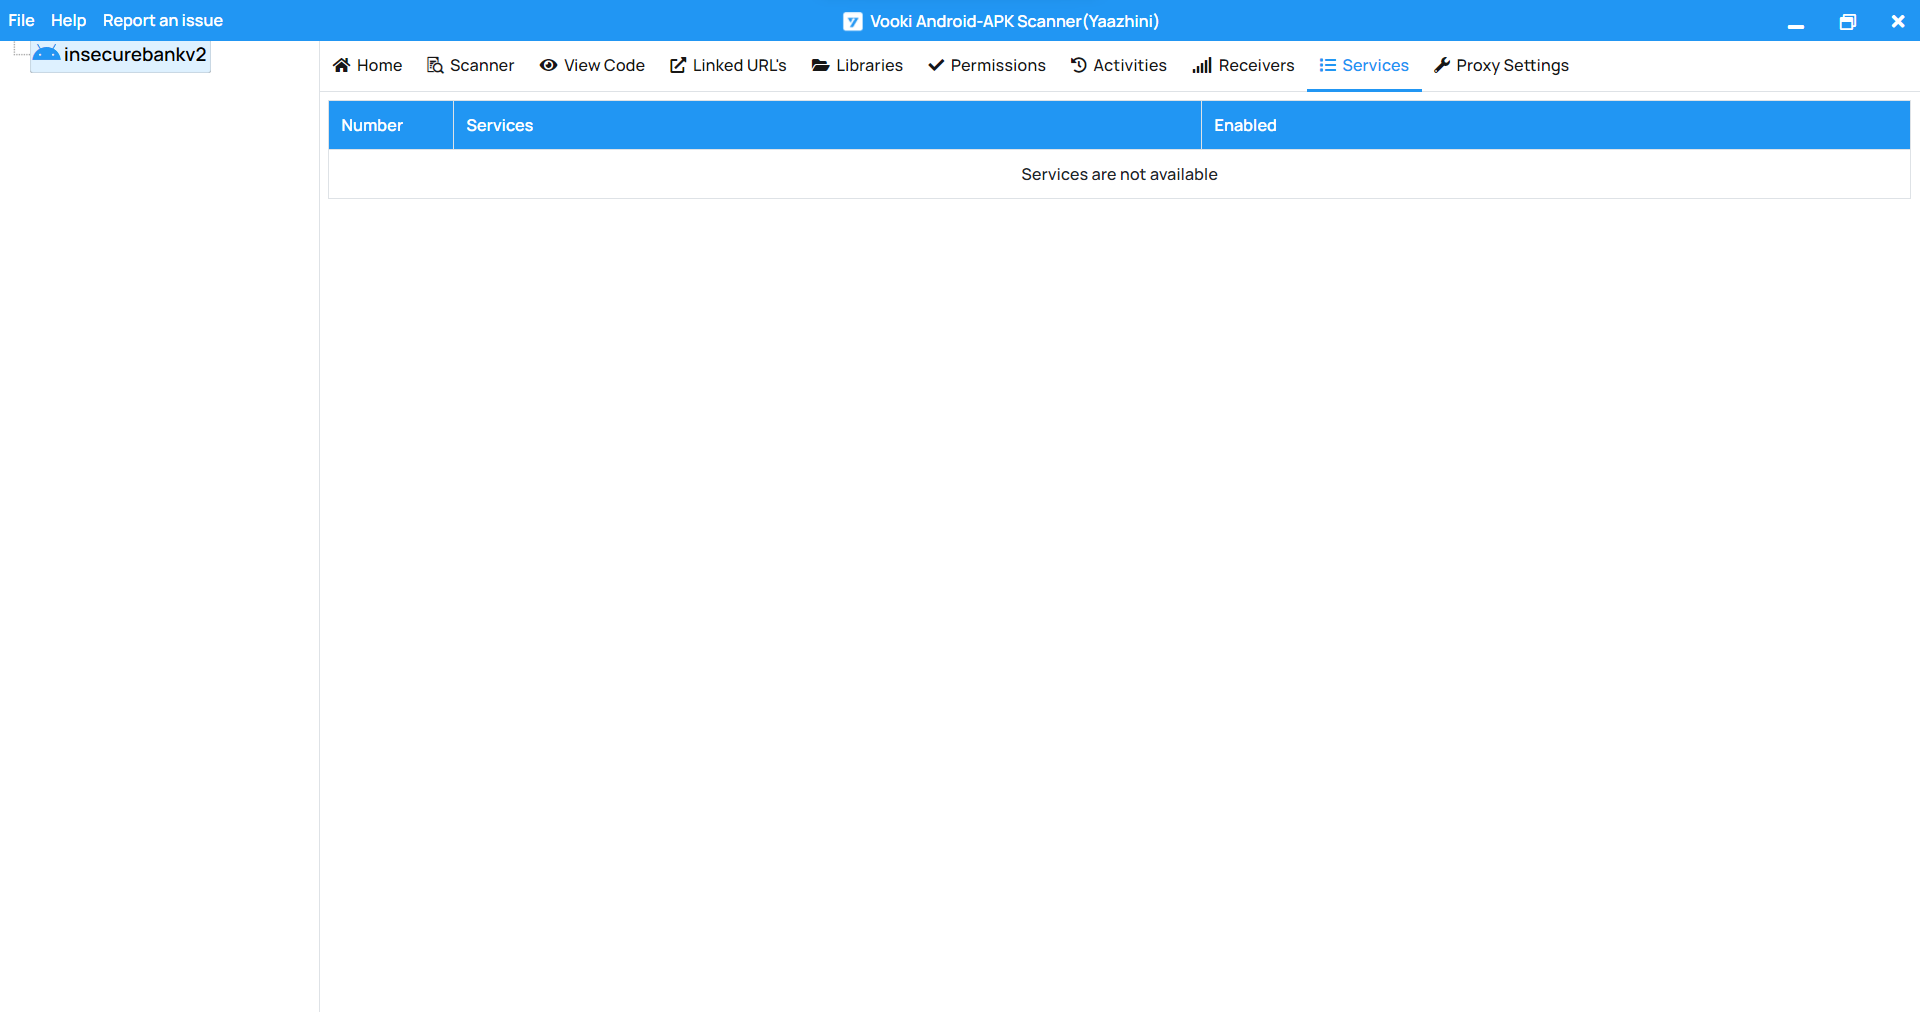
Task: Switch to the Scanner tab
Action: [471, 65]
